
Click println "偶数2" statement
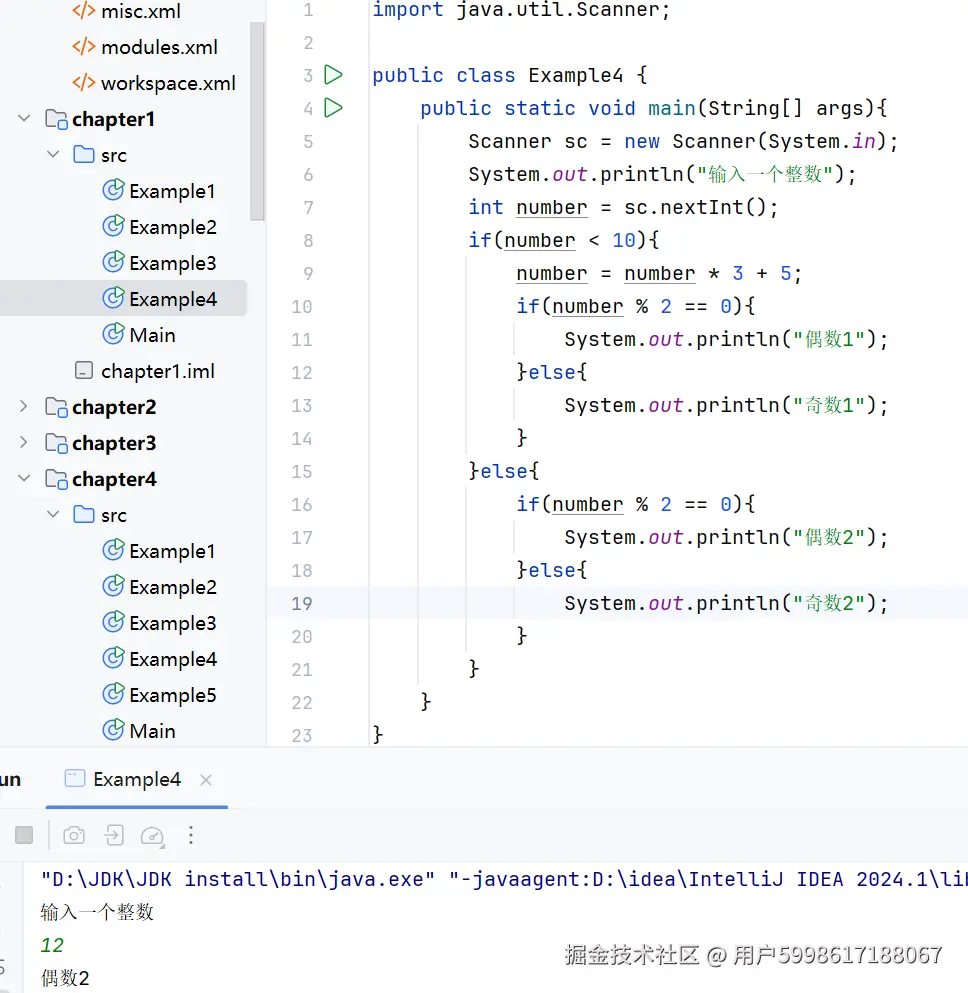[x=726, y=537]
